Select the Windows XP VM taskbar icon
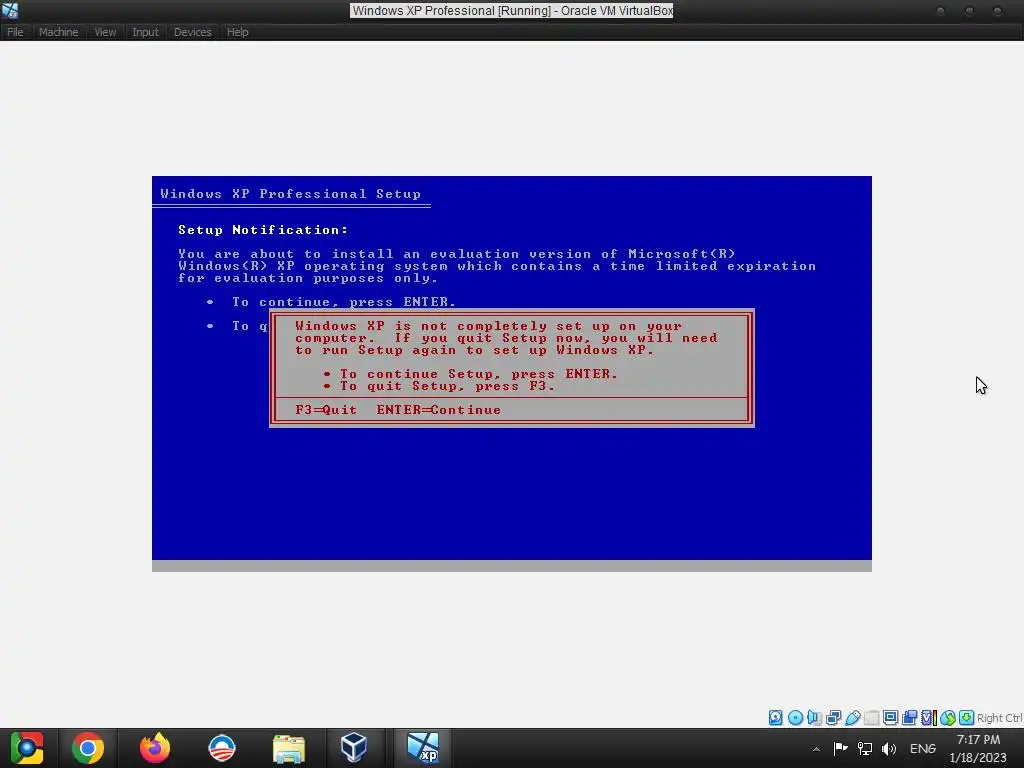The width and height of the screenshot is (1024, 768). (x=423, y=748)
